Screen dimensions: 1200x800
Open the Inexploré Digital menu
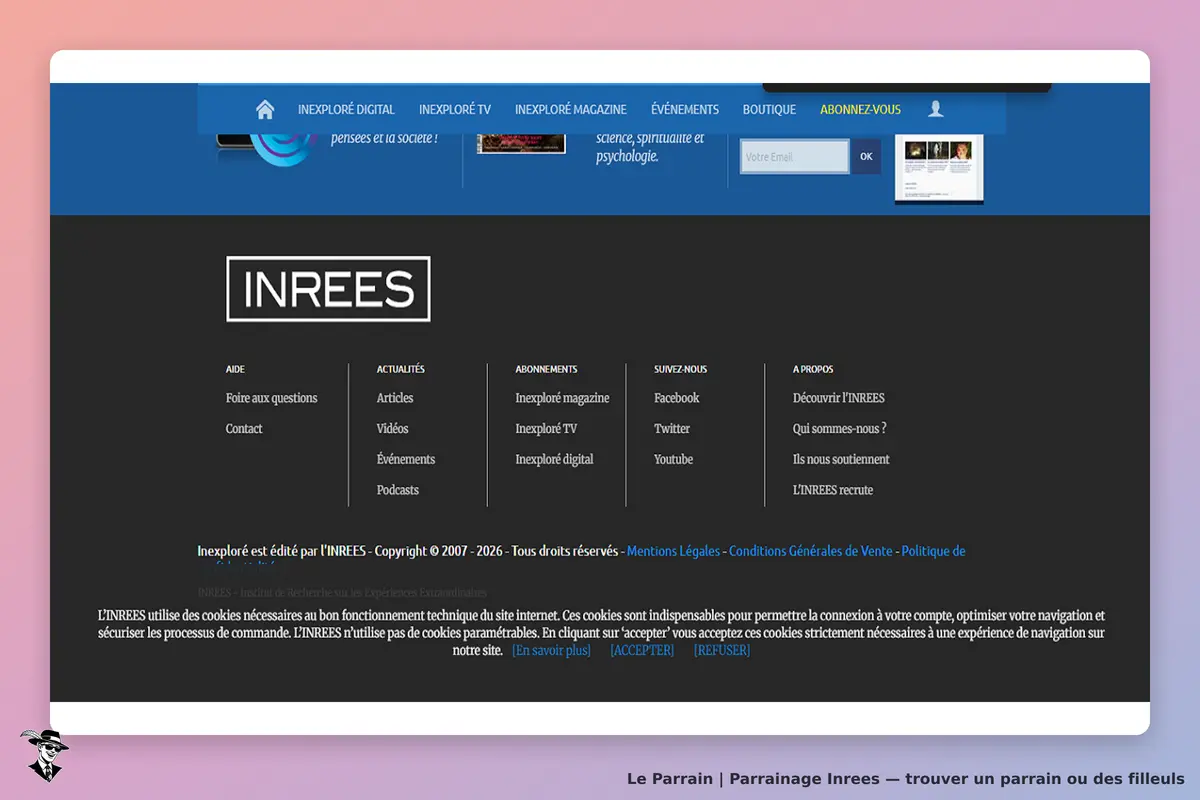click(346, 110)
